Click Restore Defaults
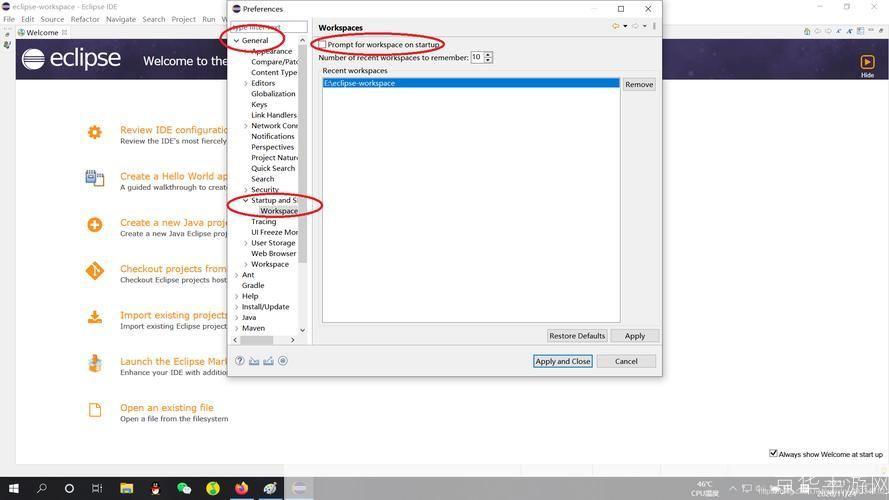This screenshot has height=500, width=889. coord(577,336)
